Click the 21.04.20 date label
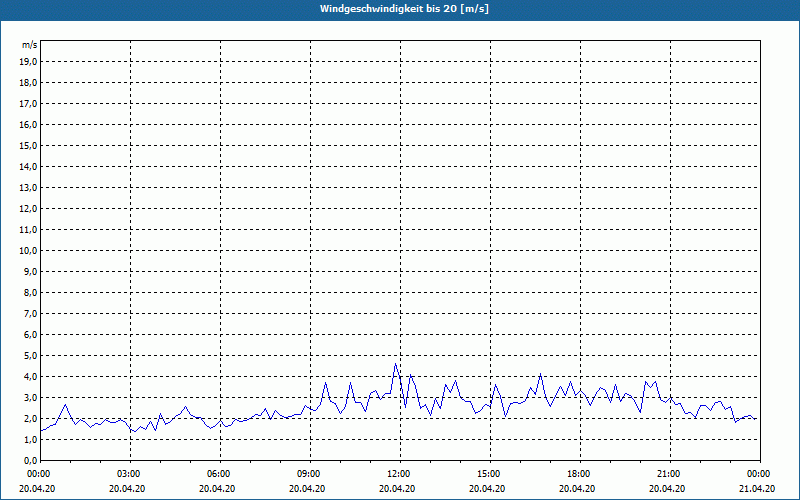The height and width of the screenshot is (500, 800). (x=758, y=489)
